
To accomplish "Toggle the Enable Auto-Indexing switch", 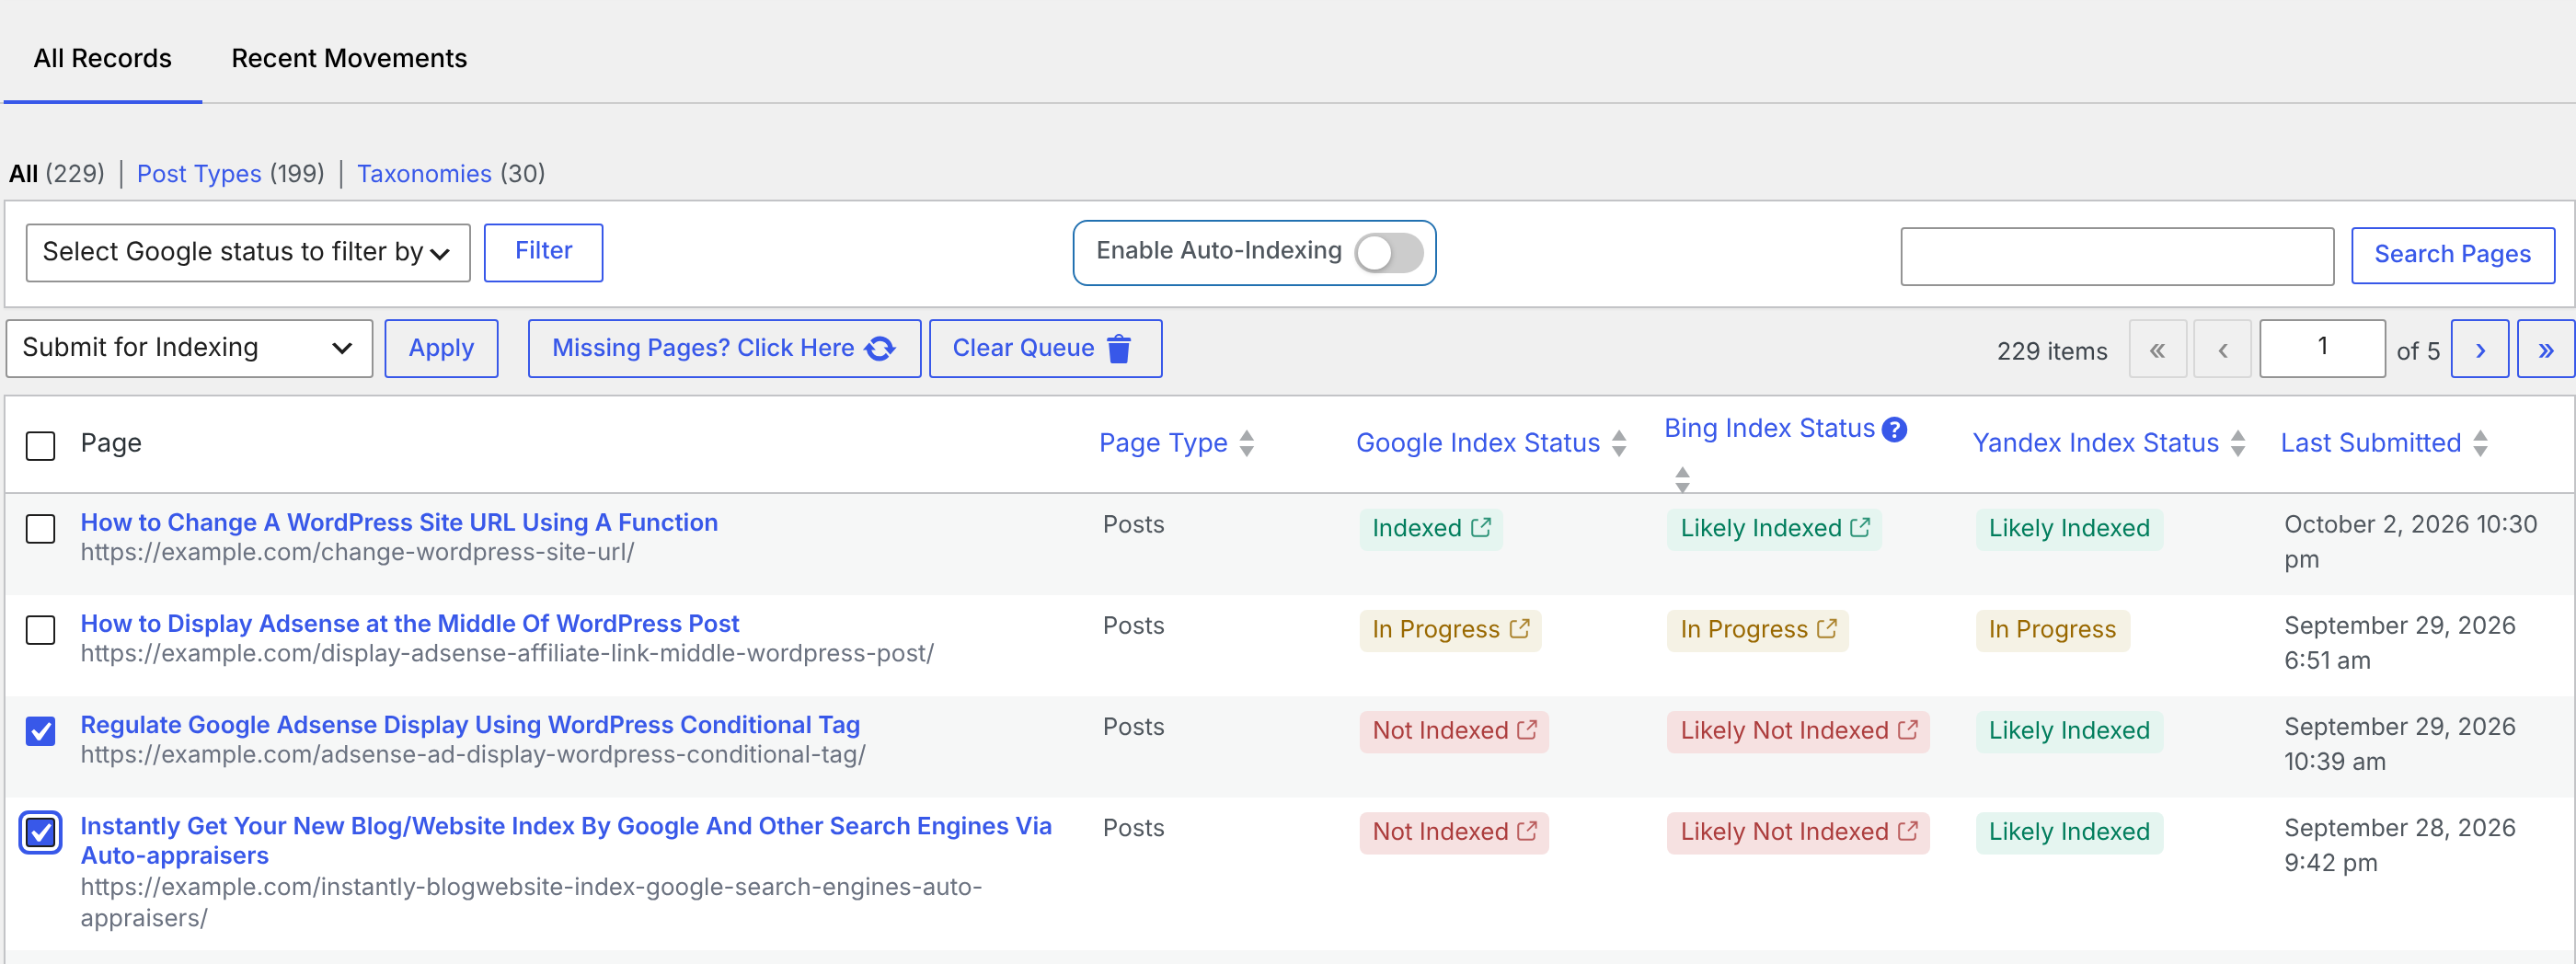I will [1388, 252].
